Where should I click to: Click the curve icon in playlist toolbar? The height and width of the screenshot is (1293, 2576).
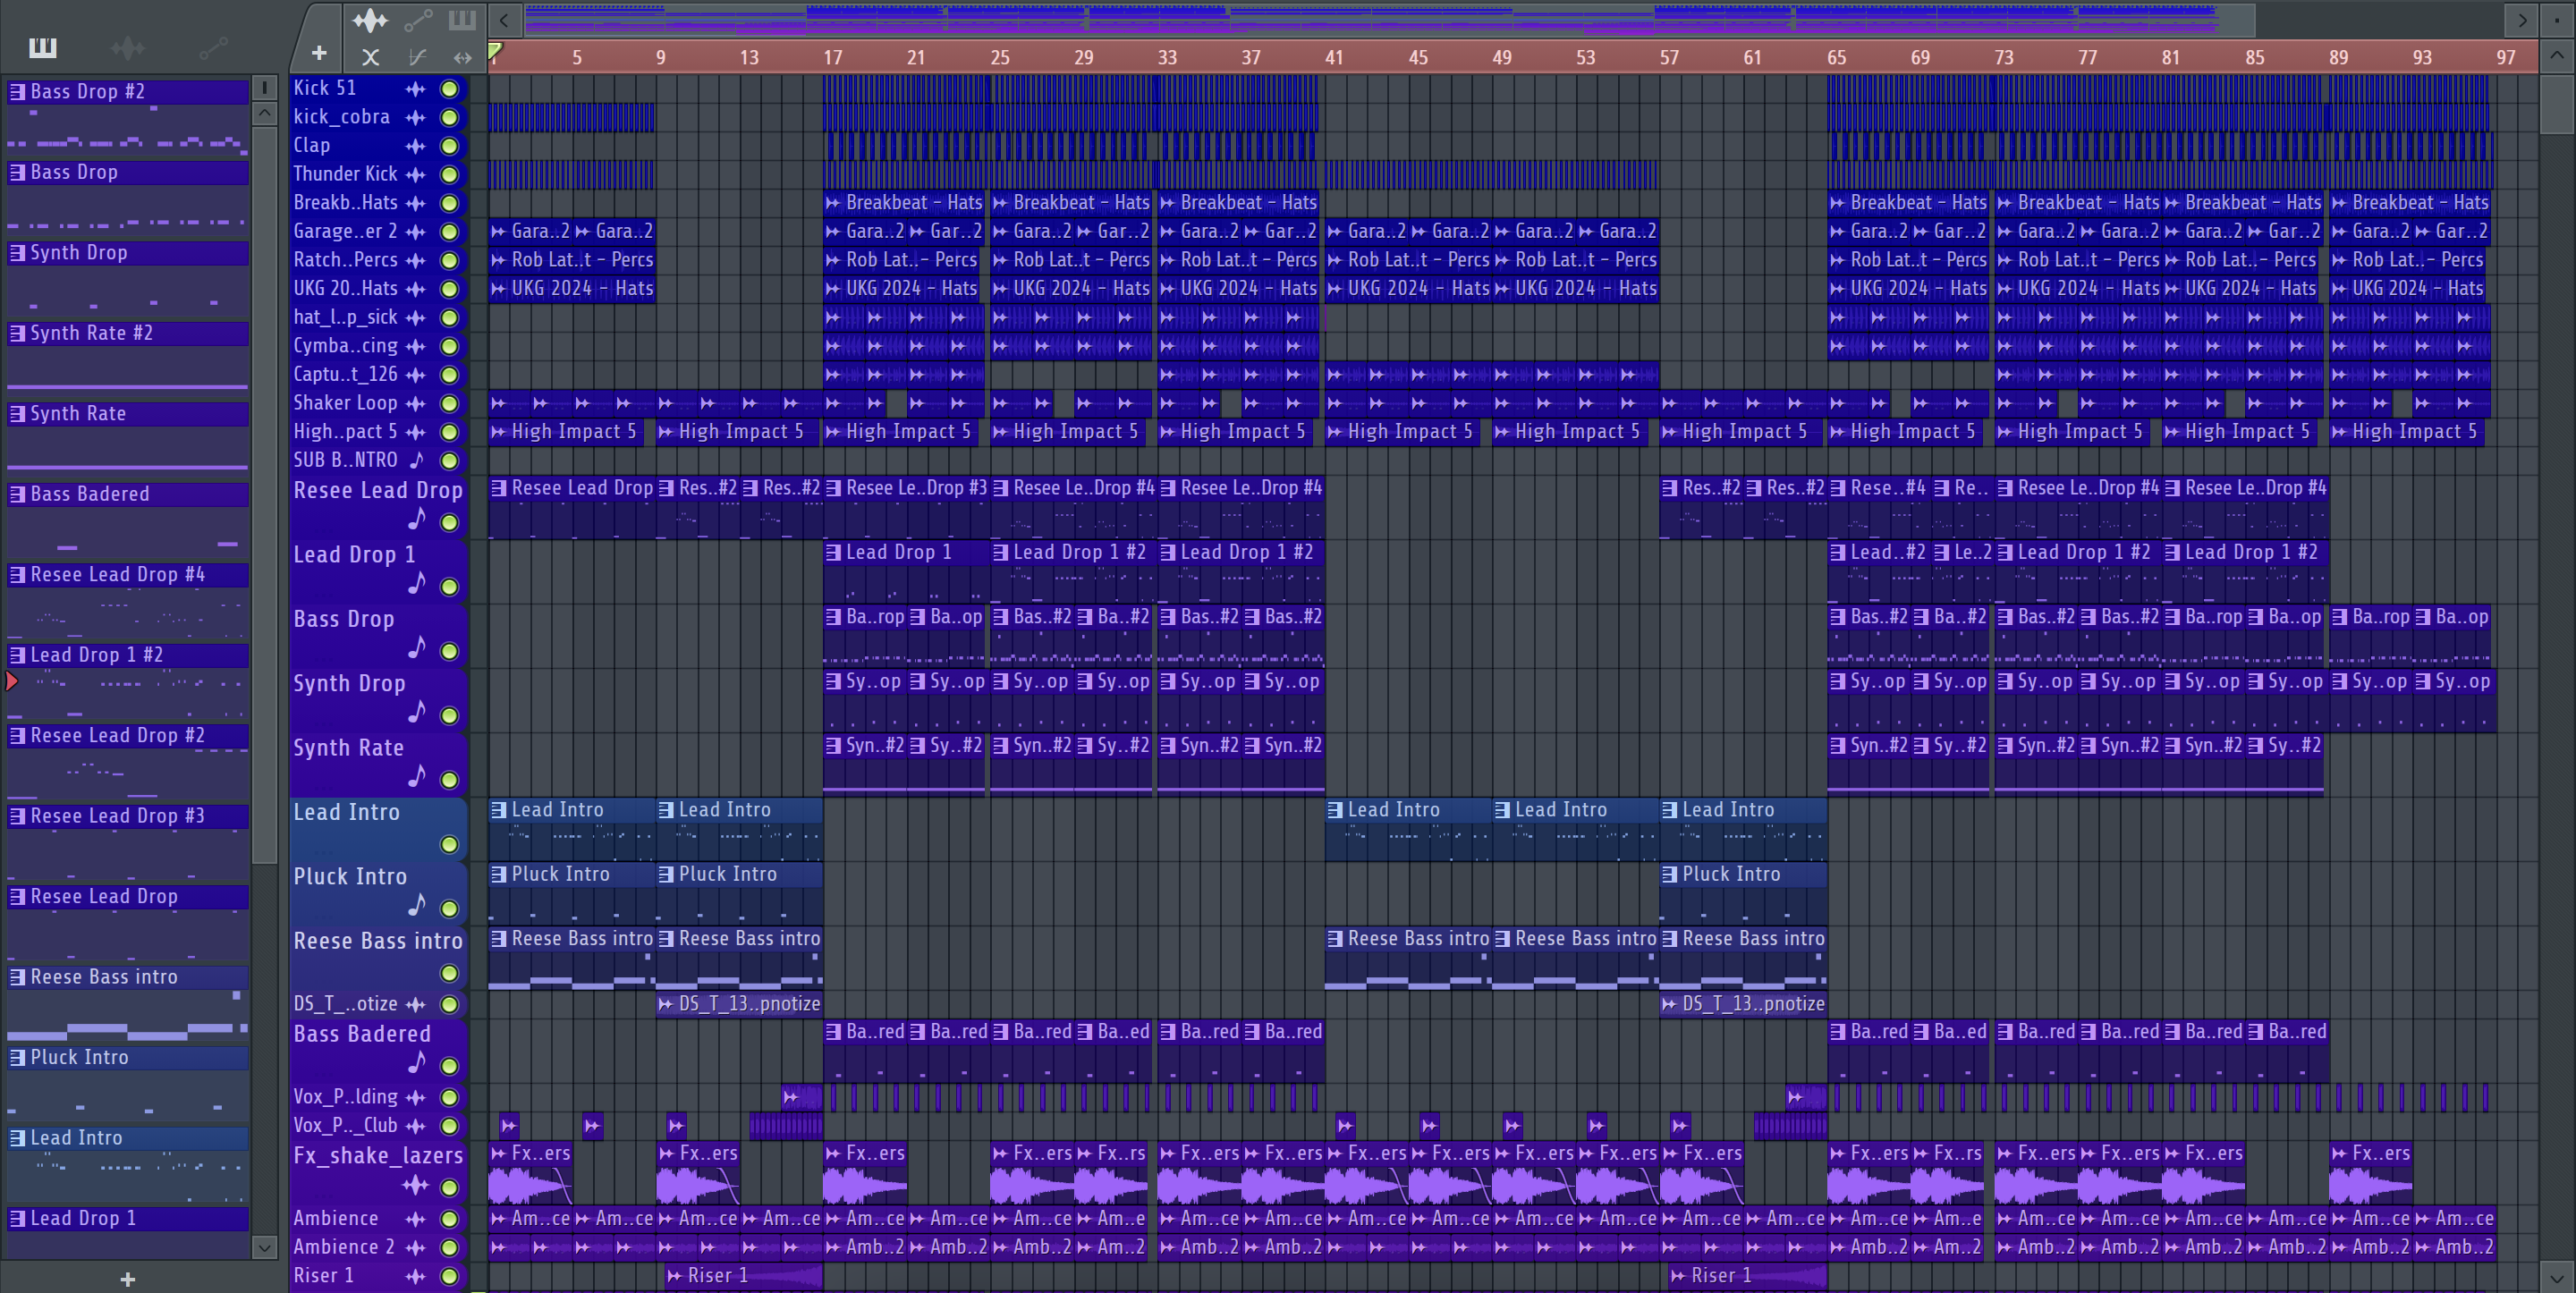(417, 57)
